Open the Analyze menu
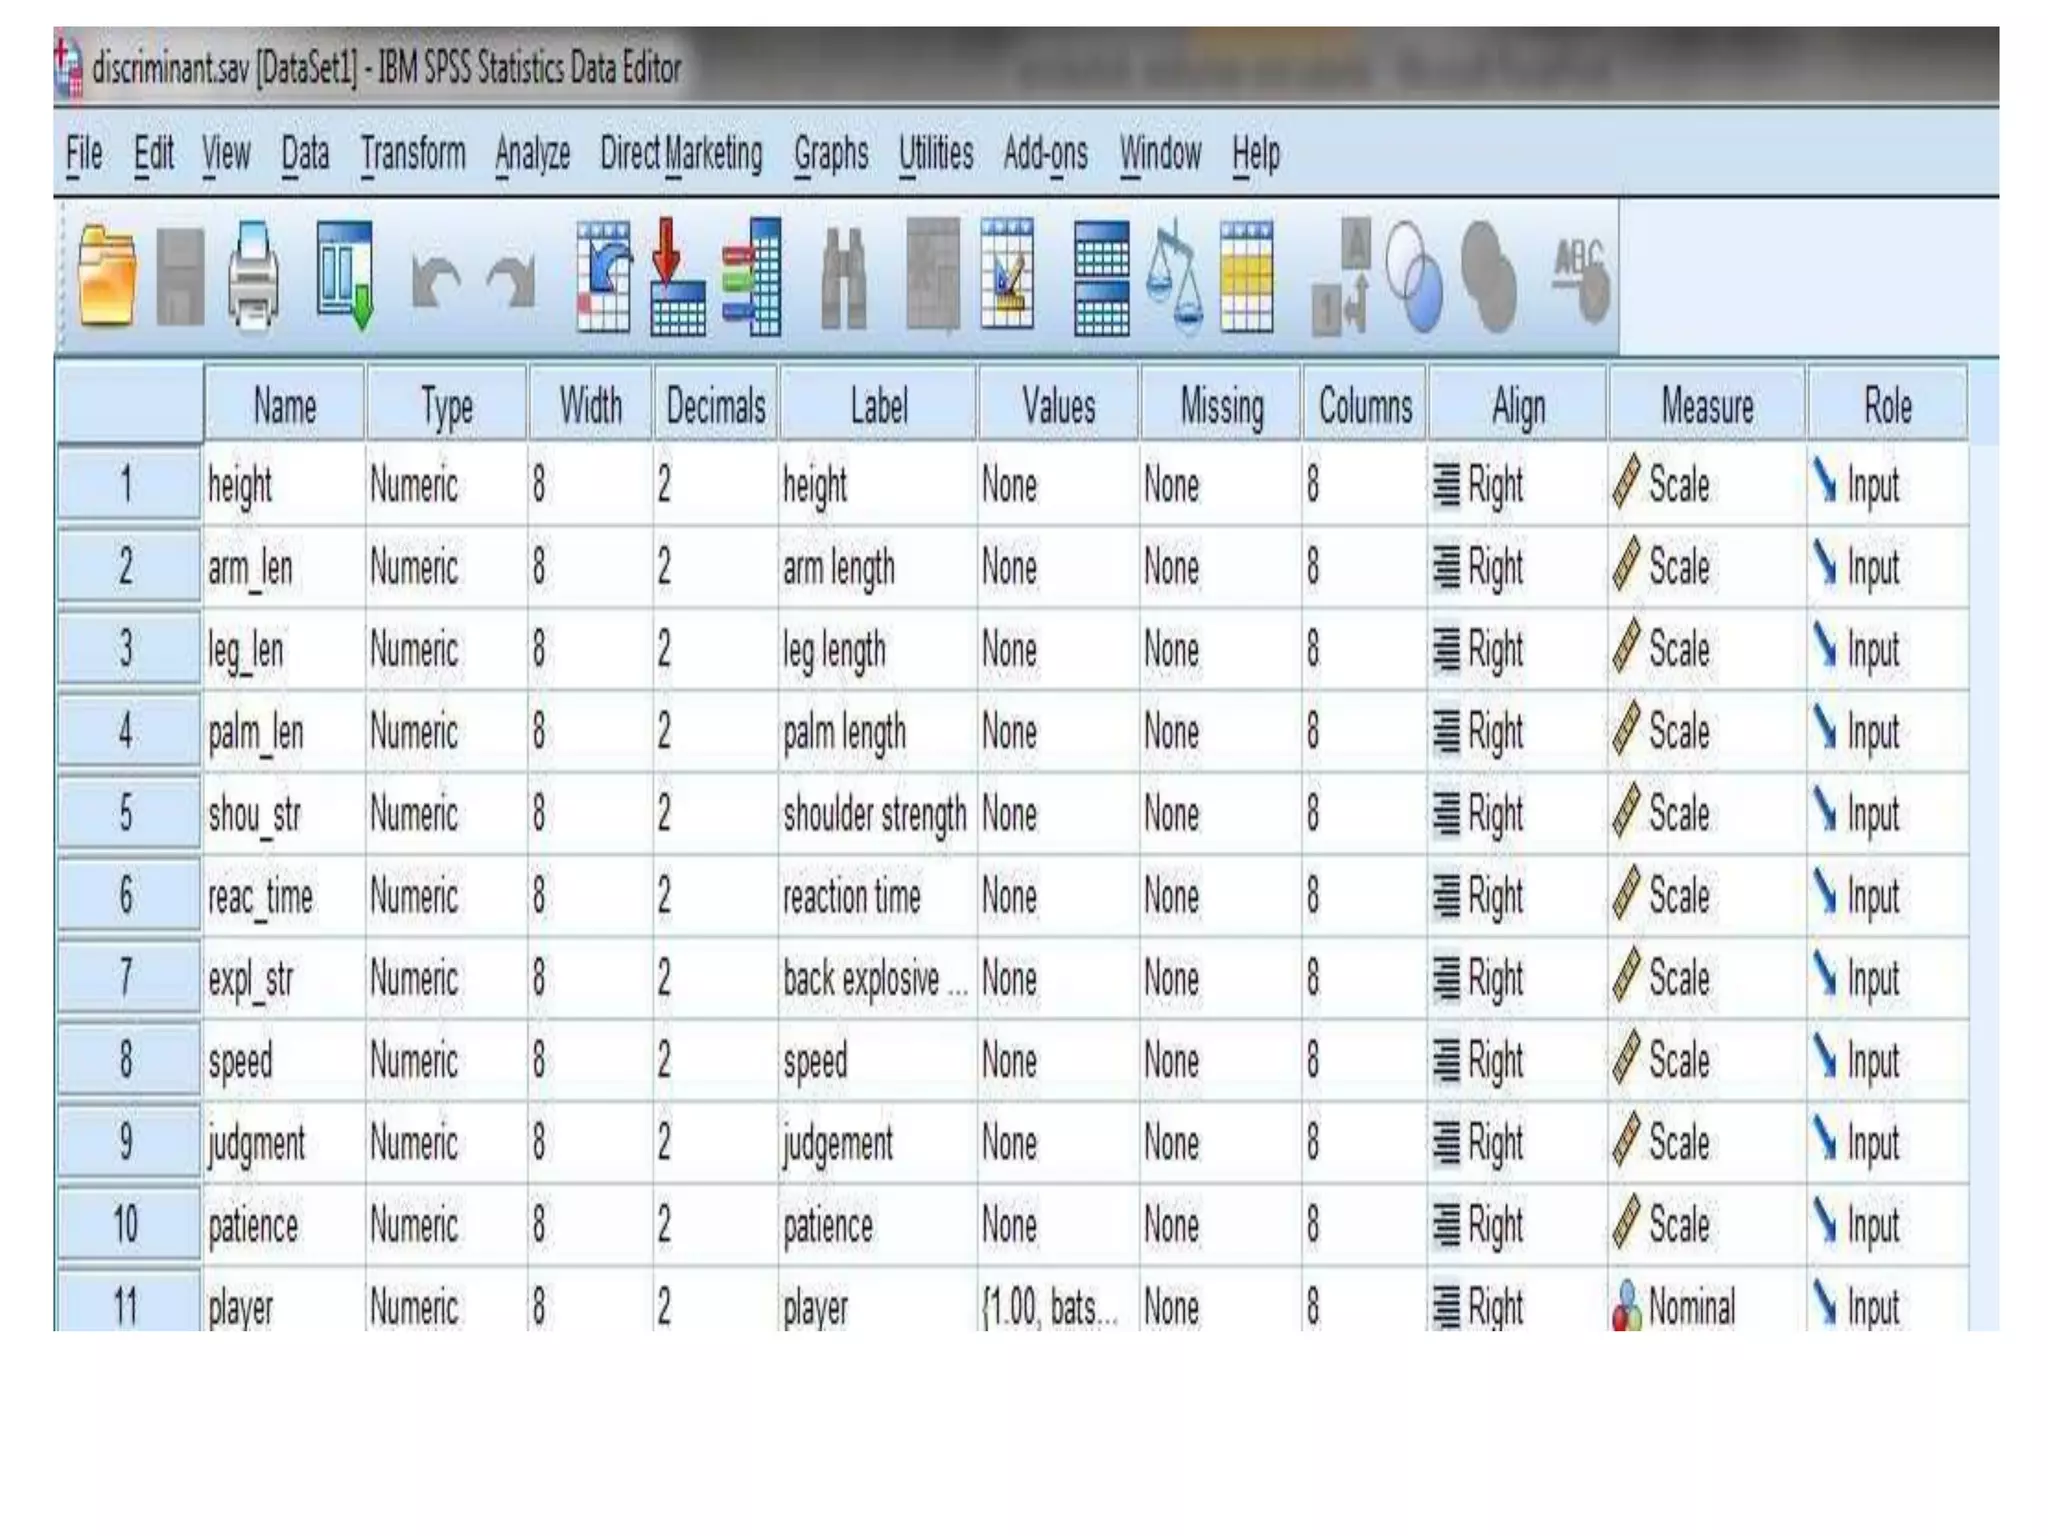This screenshot has height=1536, width=2048. [532, 155]
